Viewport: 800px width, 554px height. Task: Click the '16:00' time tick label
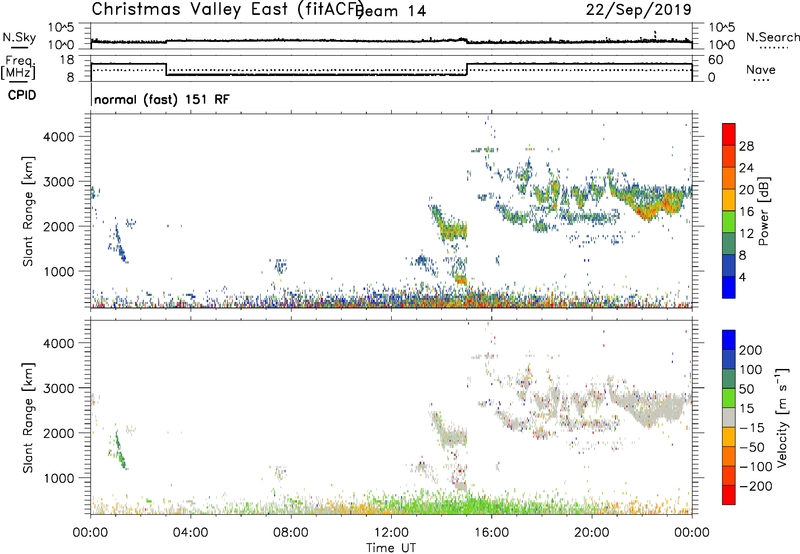(491, 533)
